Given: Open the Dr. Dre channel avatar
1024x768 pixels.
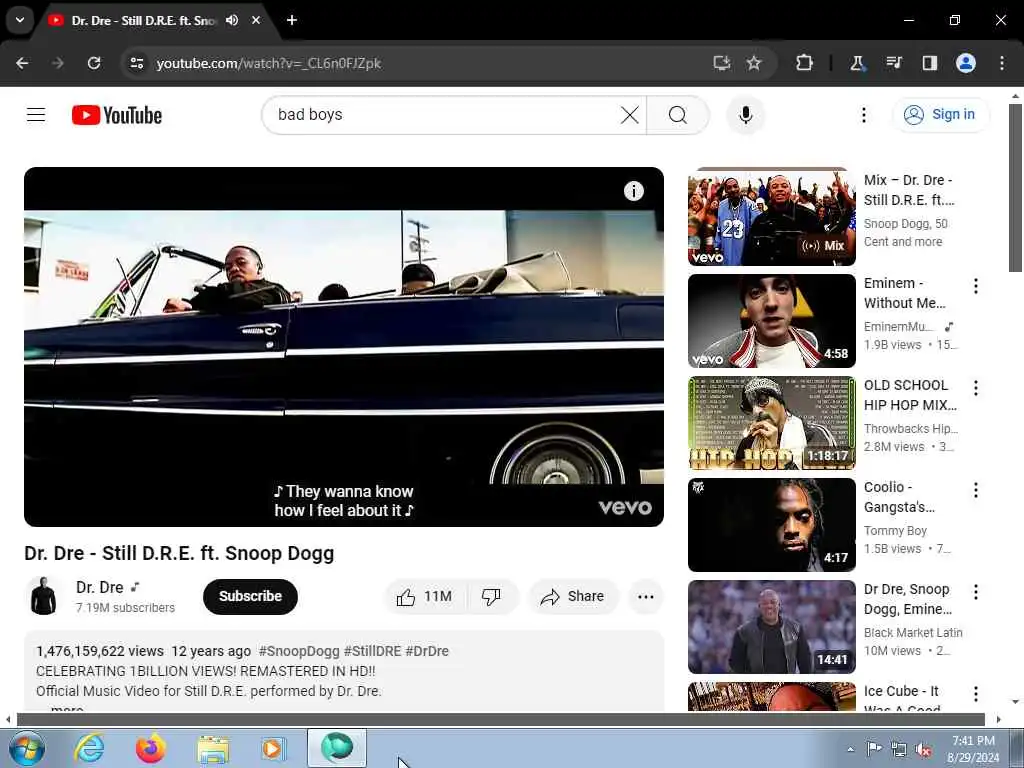Looking at the screenshot, I should [x=43, y=596].
